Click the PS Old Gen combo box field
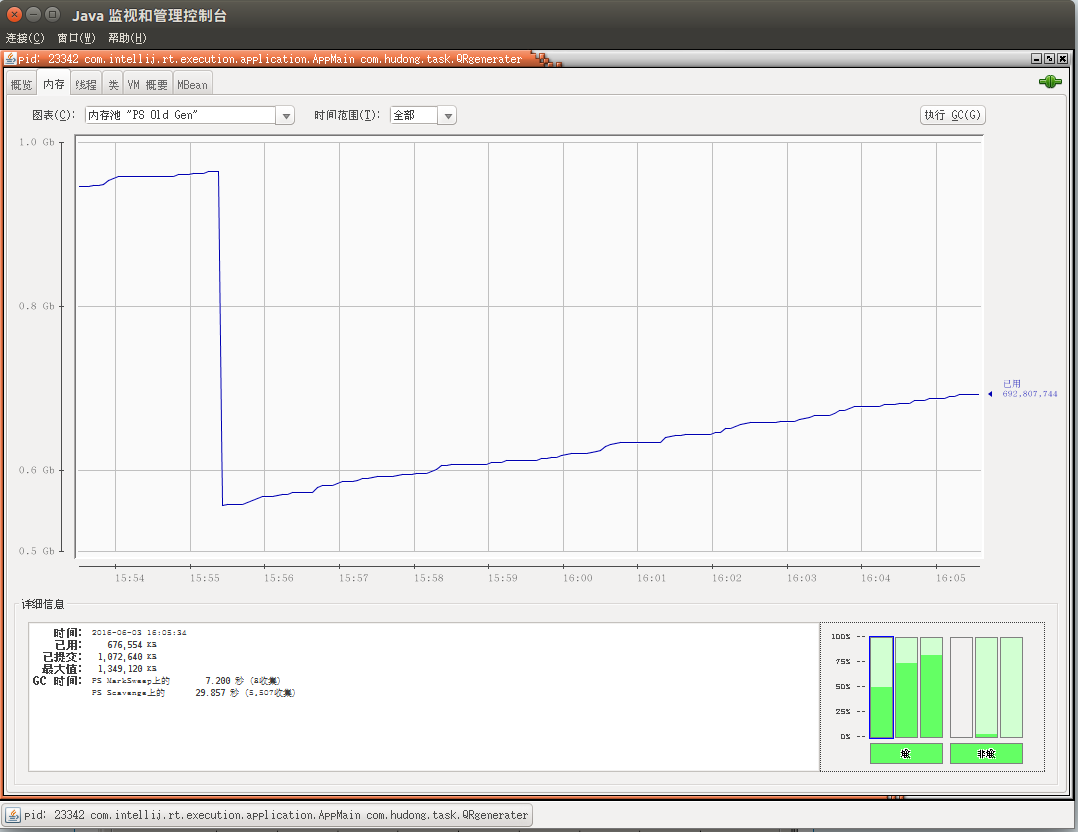 tap(181, 116)
